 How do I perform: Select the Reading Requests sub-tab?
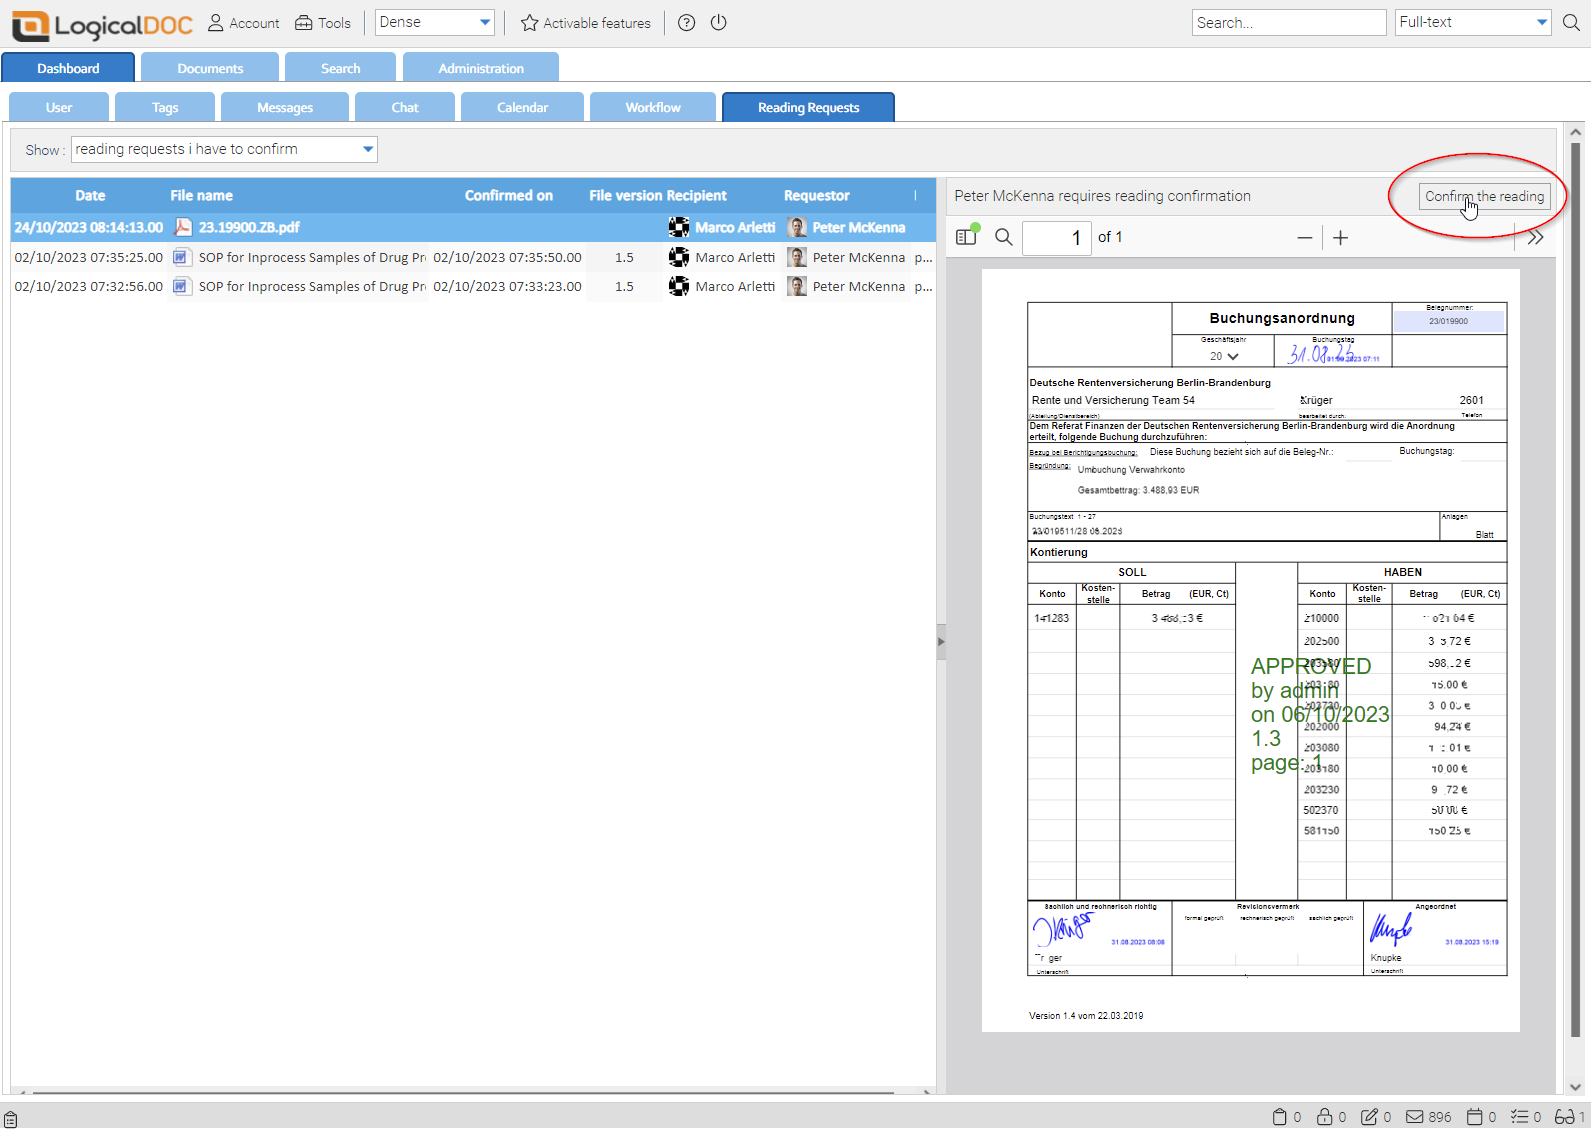(x=808, y=107)
